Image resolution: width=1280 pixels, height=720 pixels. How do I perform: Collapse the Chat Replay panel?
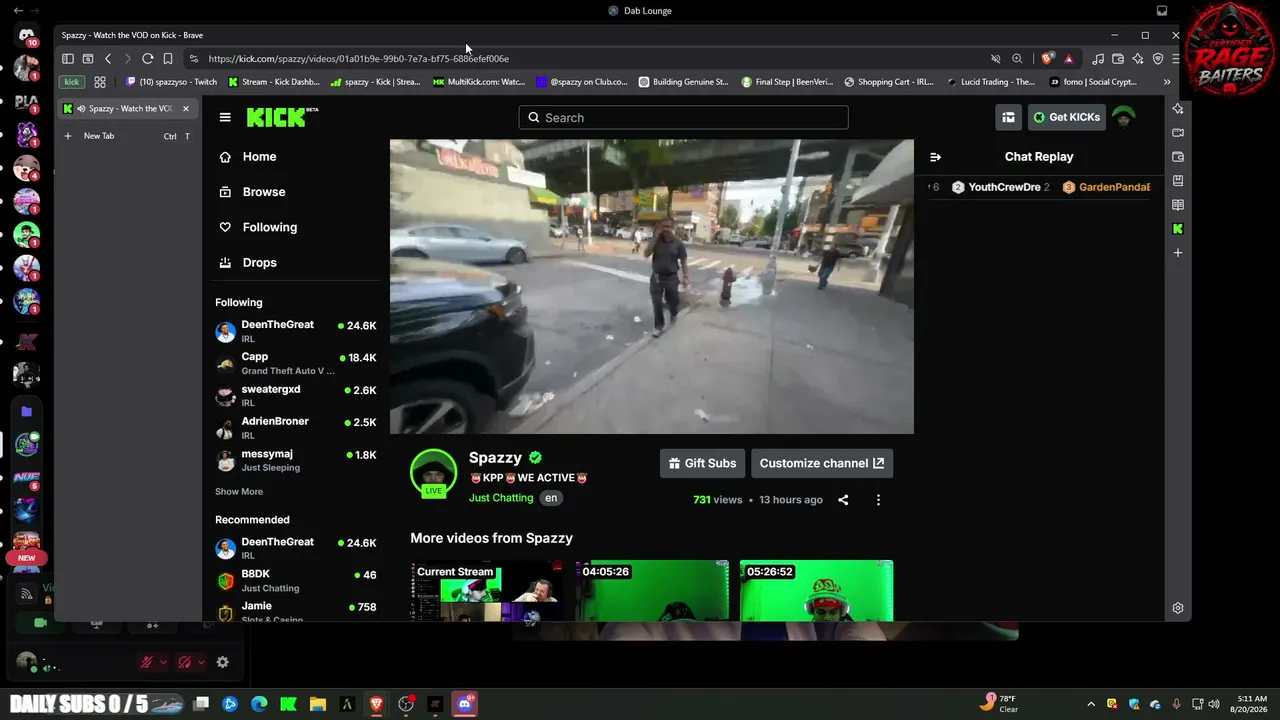(935, 157)
